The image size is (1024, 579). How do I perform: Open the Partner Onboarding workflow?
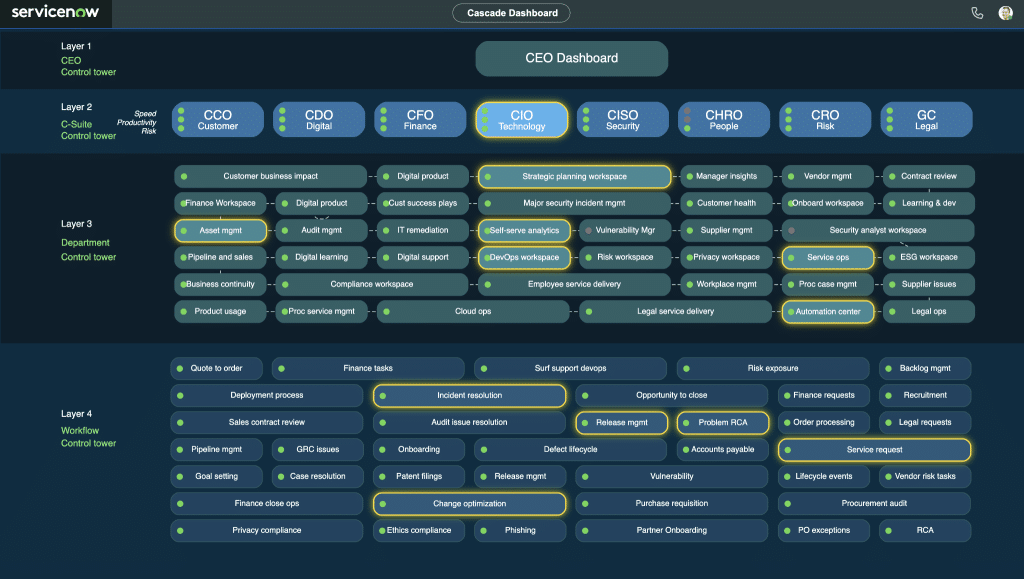tap(671, 531)
